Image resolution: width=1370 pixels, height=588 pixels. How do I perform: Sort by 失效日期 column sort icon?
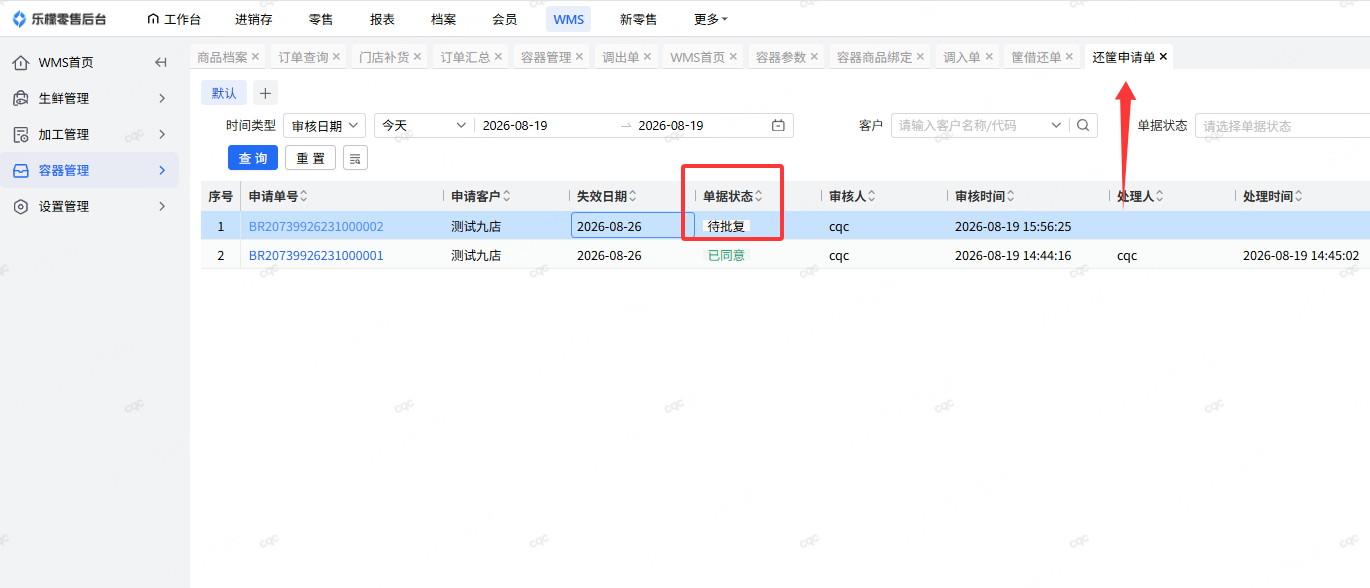coord(632,196)
